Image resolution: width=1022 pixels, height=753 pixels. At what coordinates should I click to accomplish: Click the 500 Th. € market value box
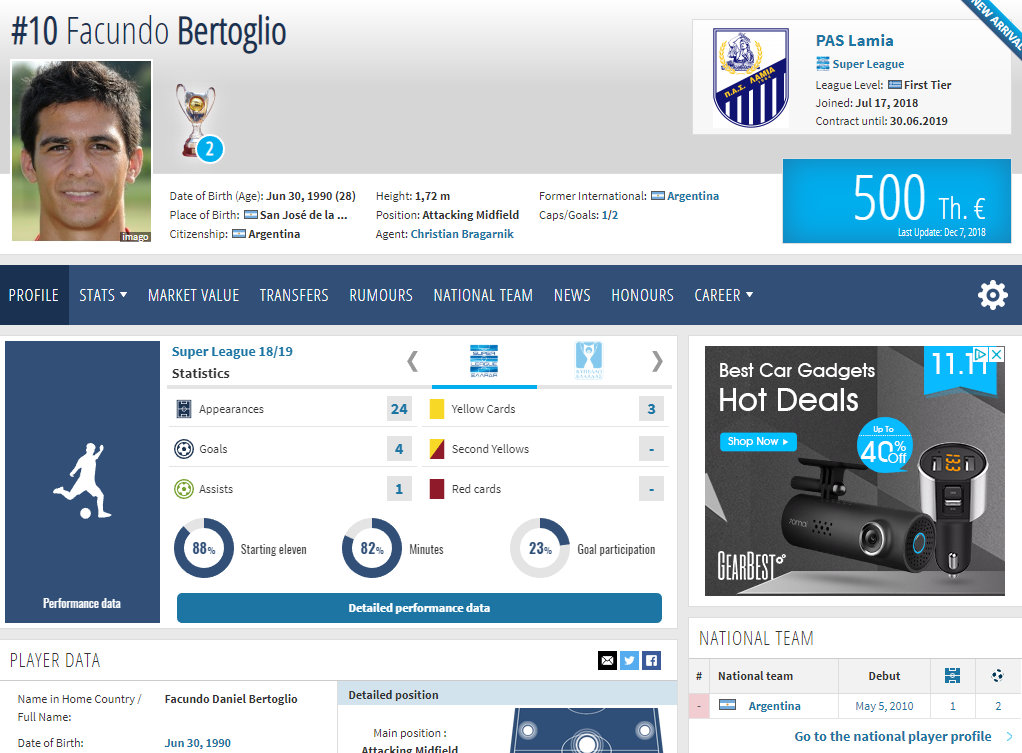[x=897, y=201]
